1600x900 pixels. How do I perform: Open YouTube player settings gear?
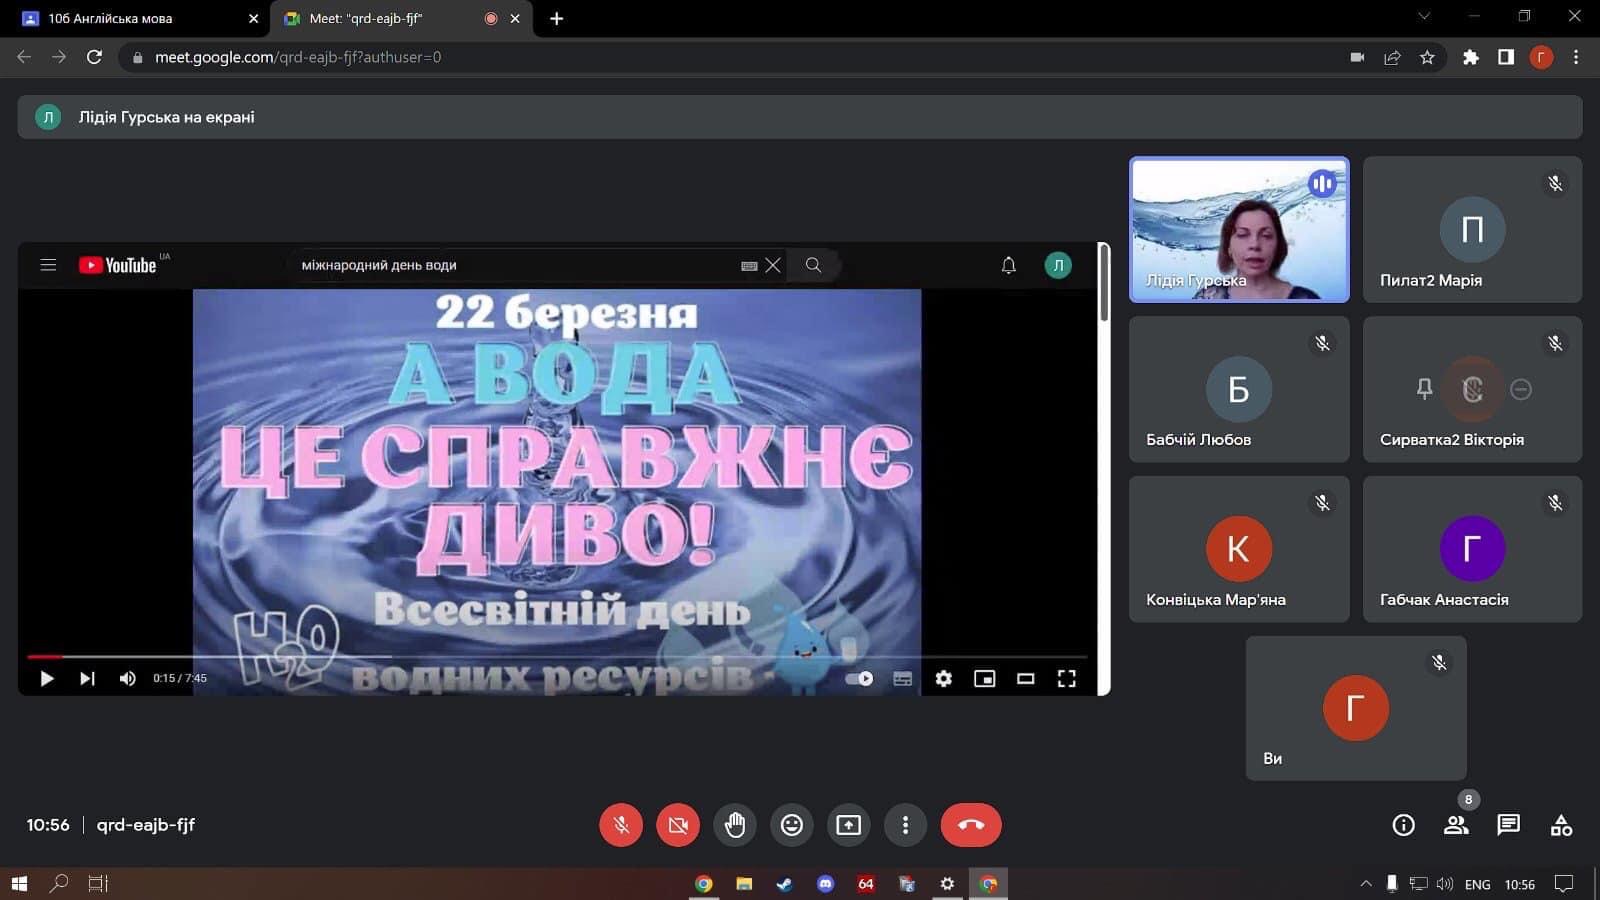[x=943, y=678]
